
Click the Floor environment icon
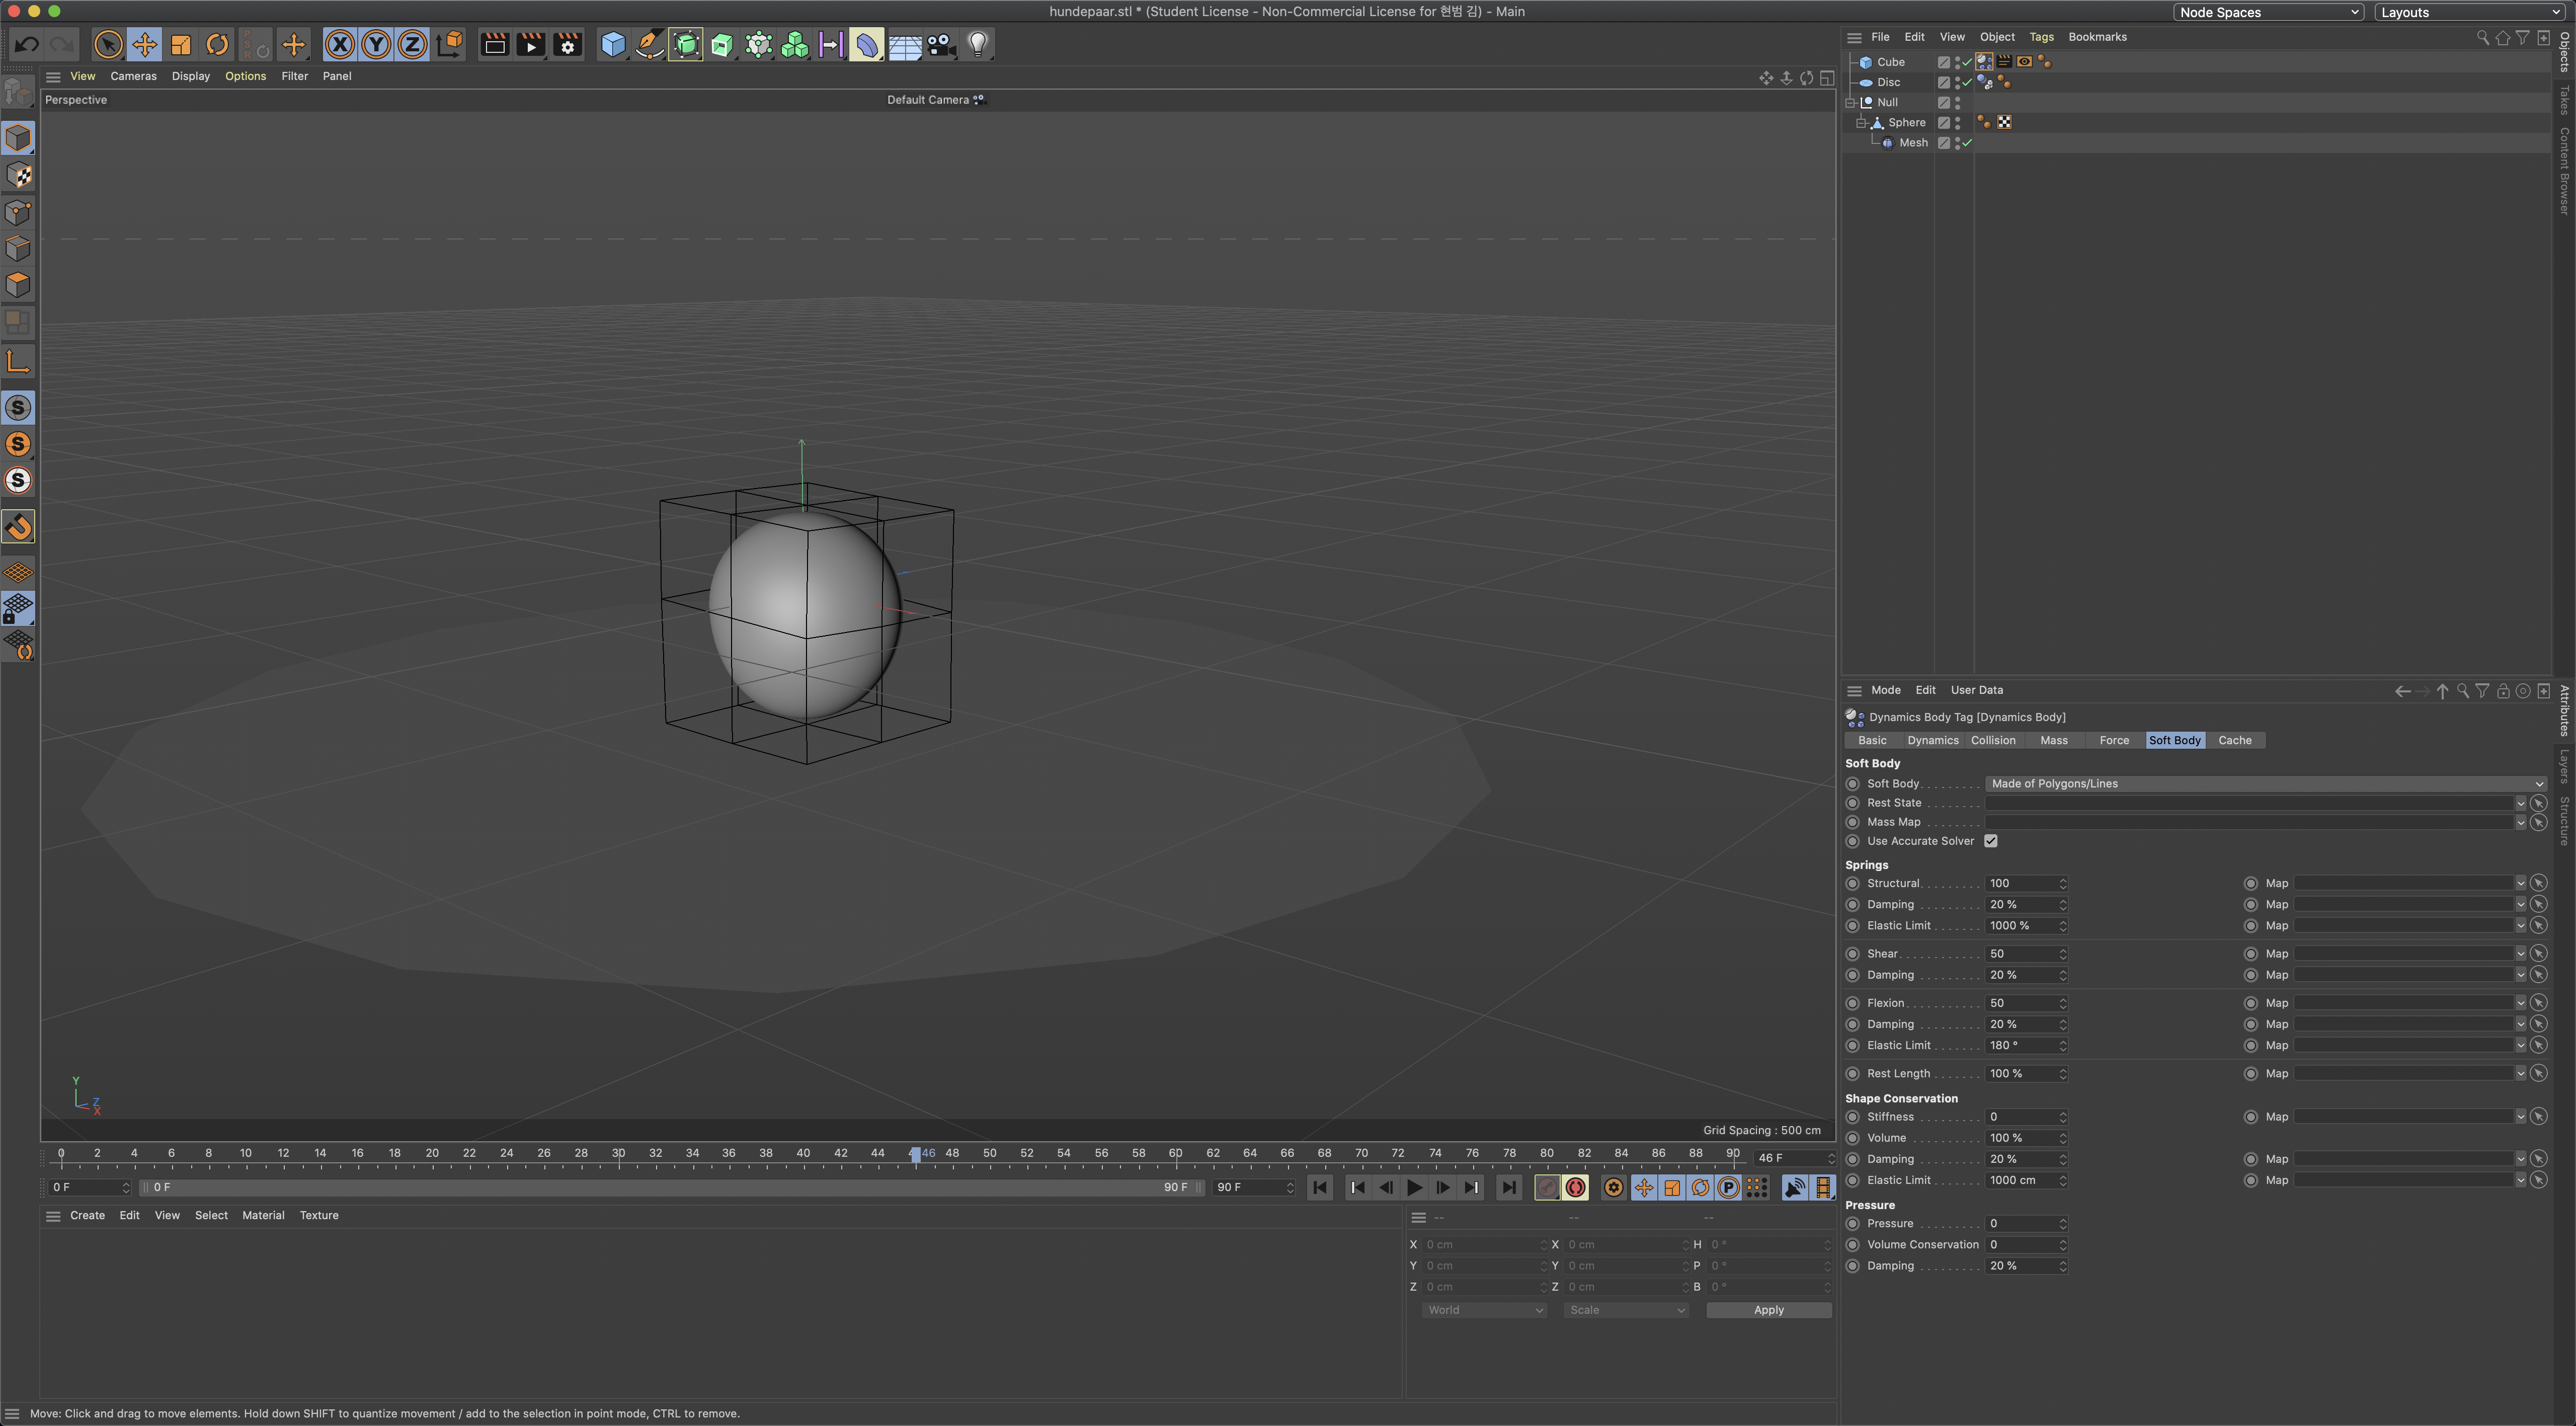(904, 44)
